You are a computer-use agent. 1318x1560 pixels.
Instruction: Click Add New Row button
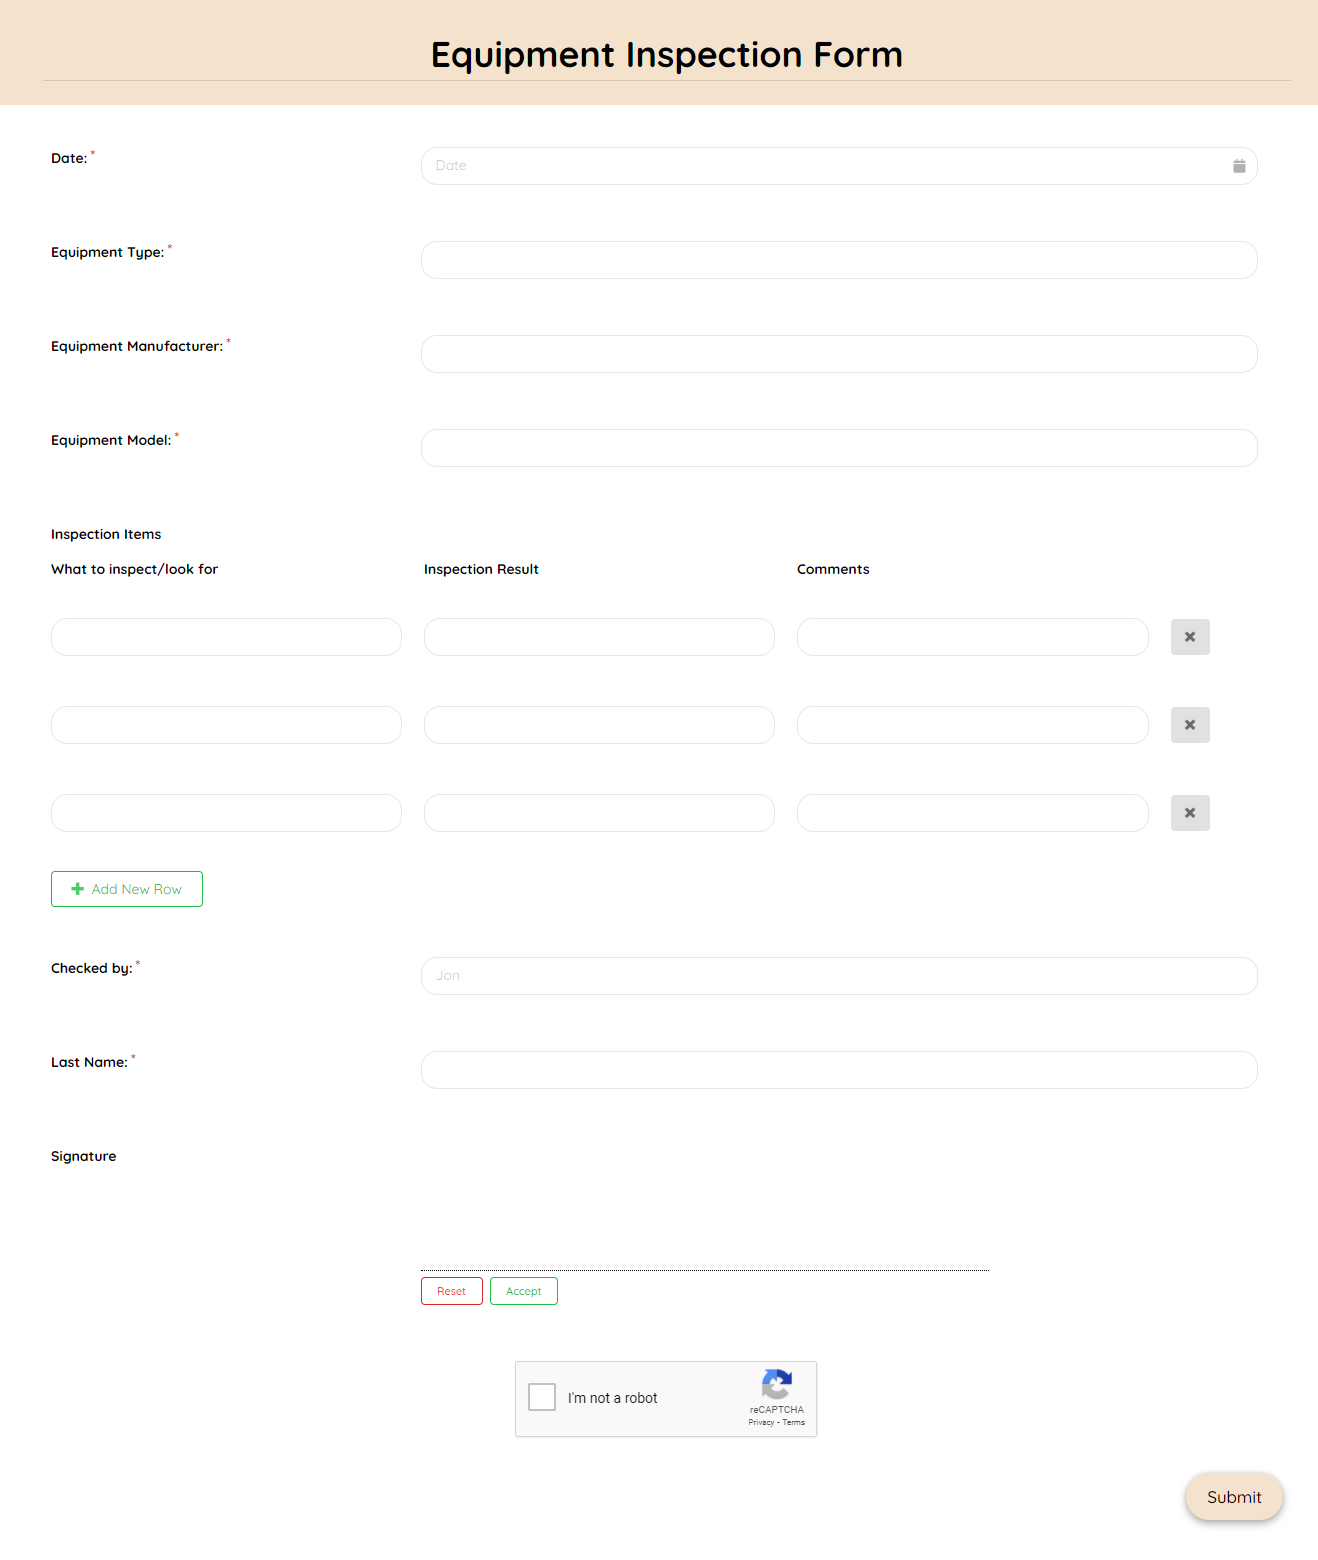[x=127, y=889]
